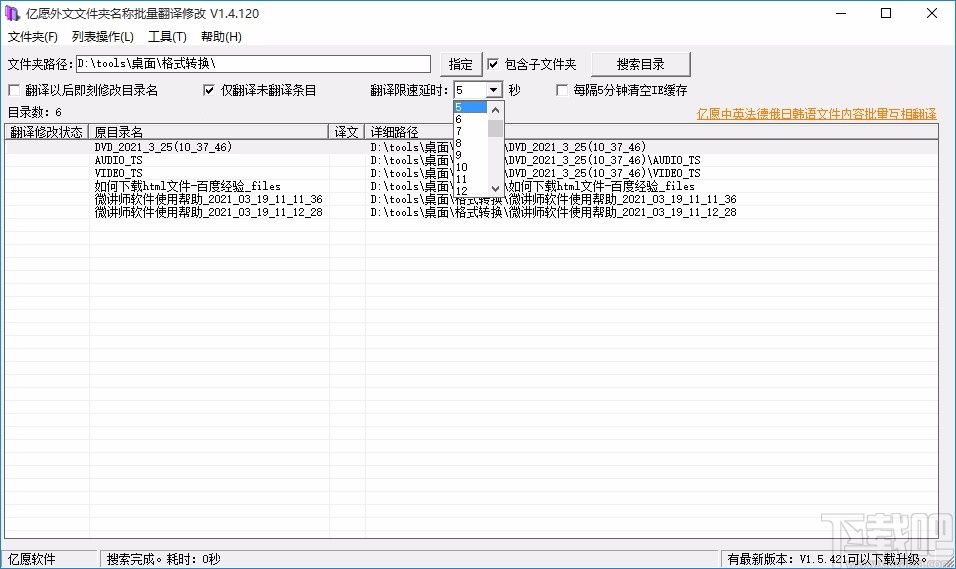Select 7 in delay dropdown list
The image size is (956, 569).
[x=470, y=131]
